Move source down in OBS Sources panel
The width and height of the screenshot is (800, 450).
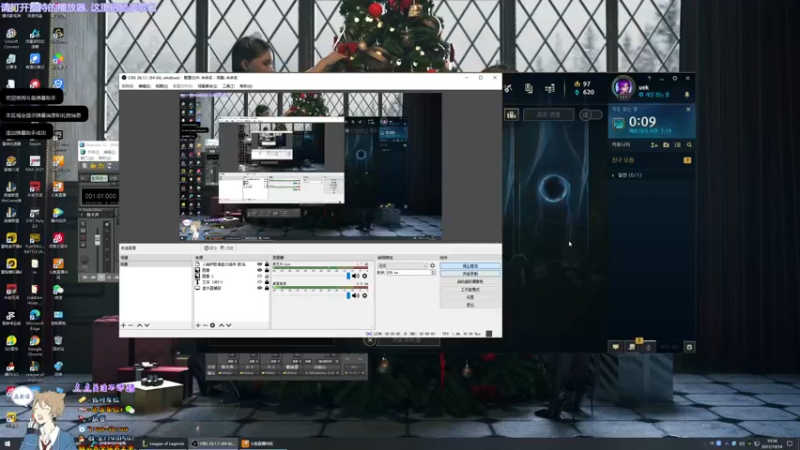(229, 325)
